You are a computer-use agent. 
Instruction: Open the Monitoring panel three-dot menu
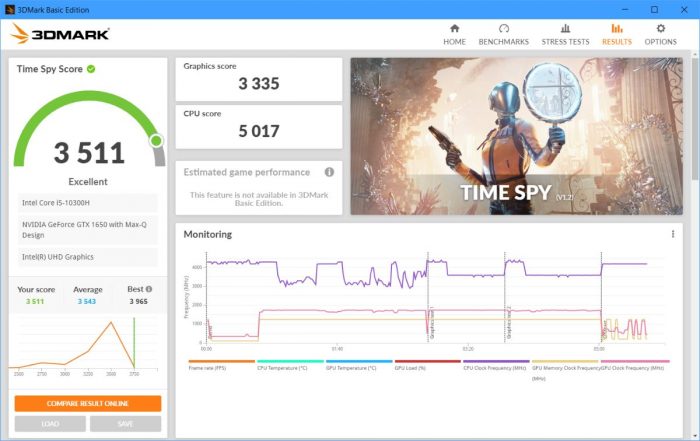tap(672, 235)
